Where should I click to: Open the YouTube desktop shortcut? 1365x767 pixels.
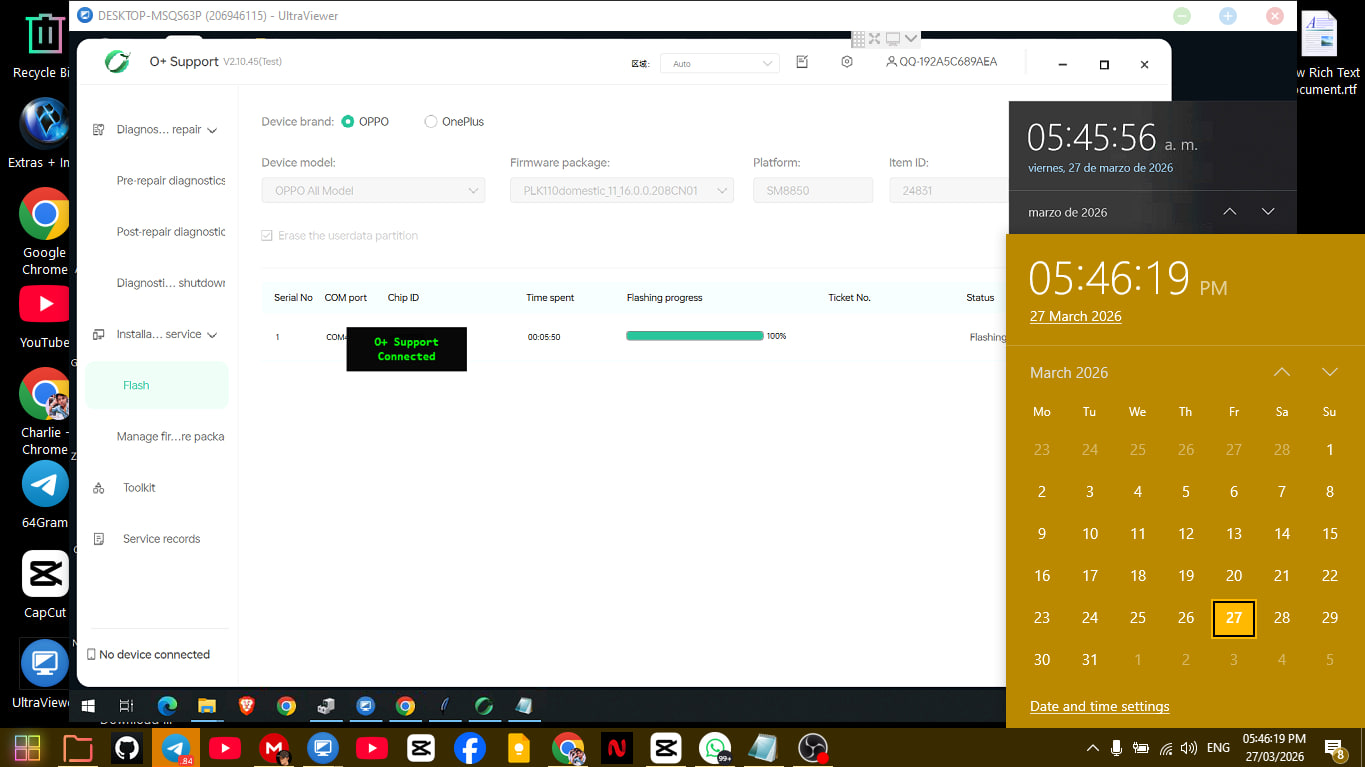point(45,318)
